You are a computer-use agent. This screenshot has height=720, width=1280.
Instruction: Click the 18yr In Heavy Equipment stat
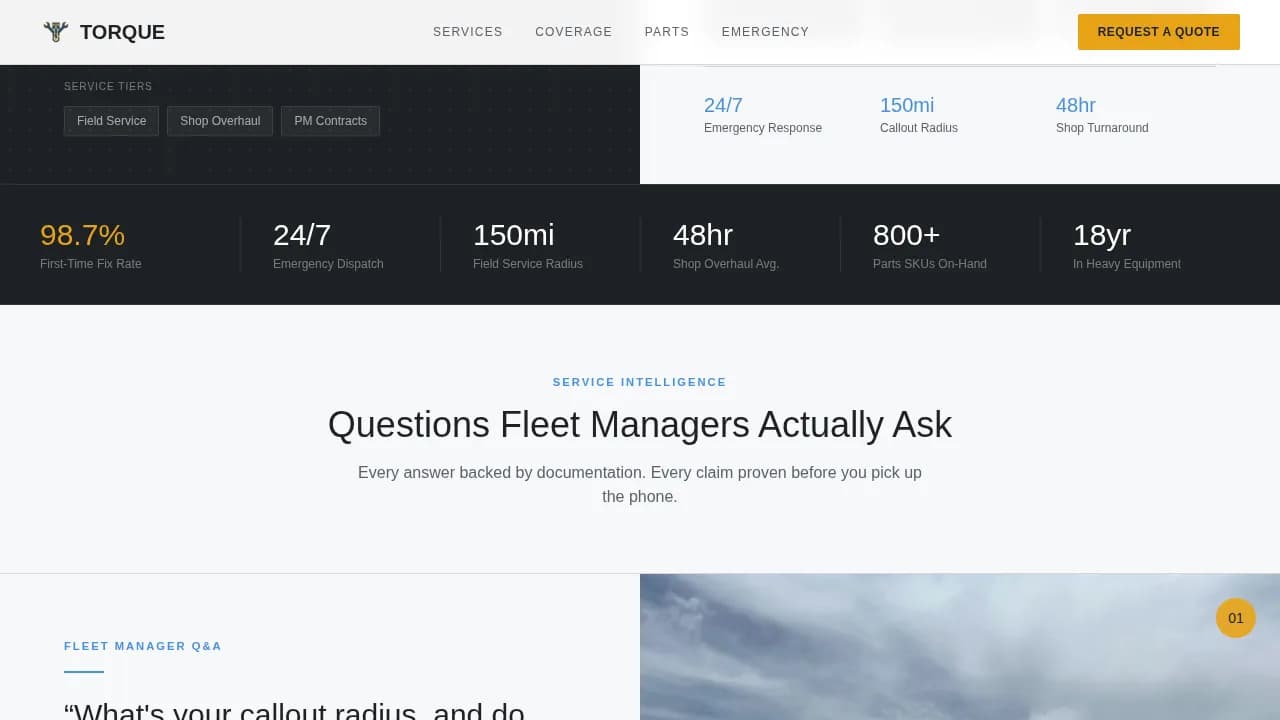click(x=1126, y=244)
